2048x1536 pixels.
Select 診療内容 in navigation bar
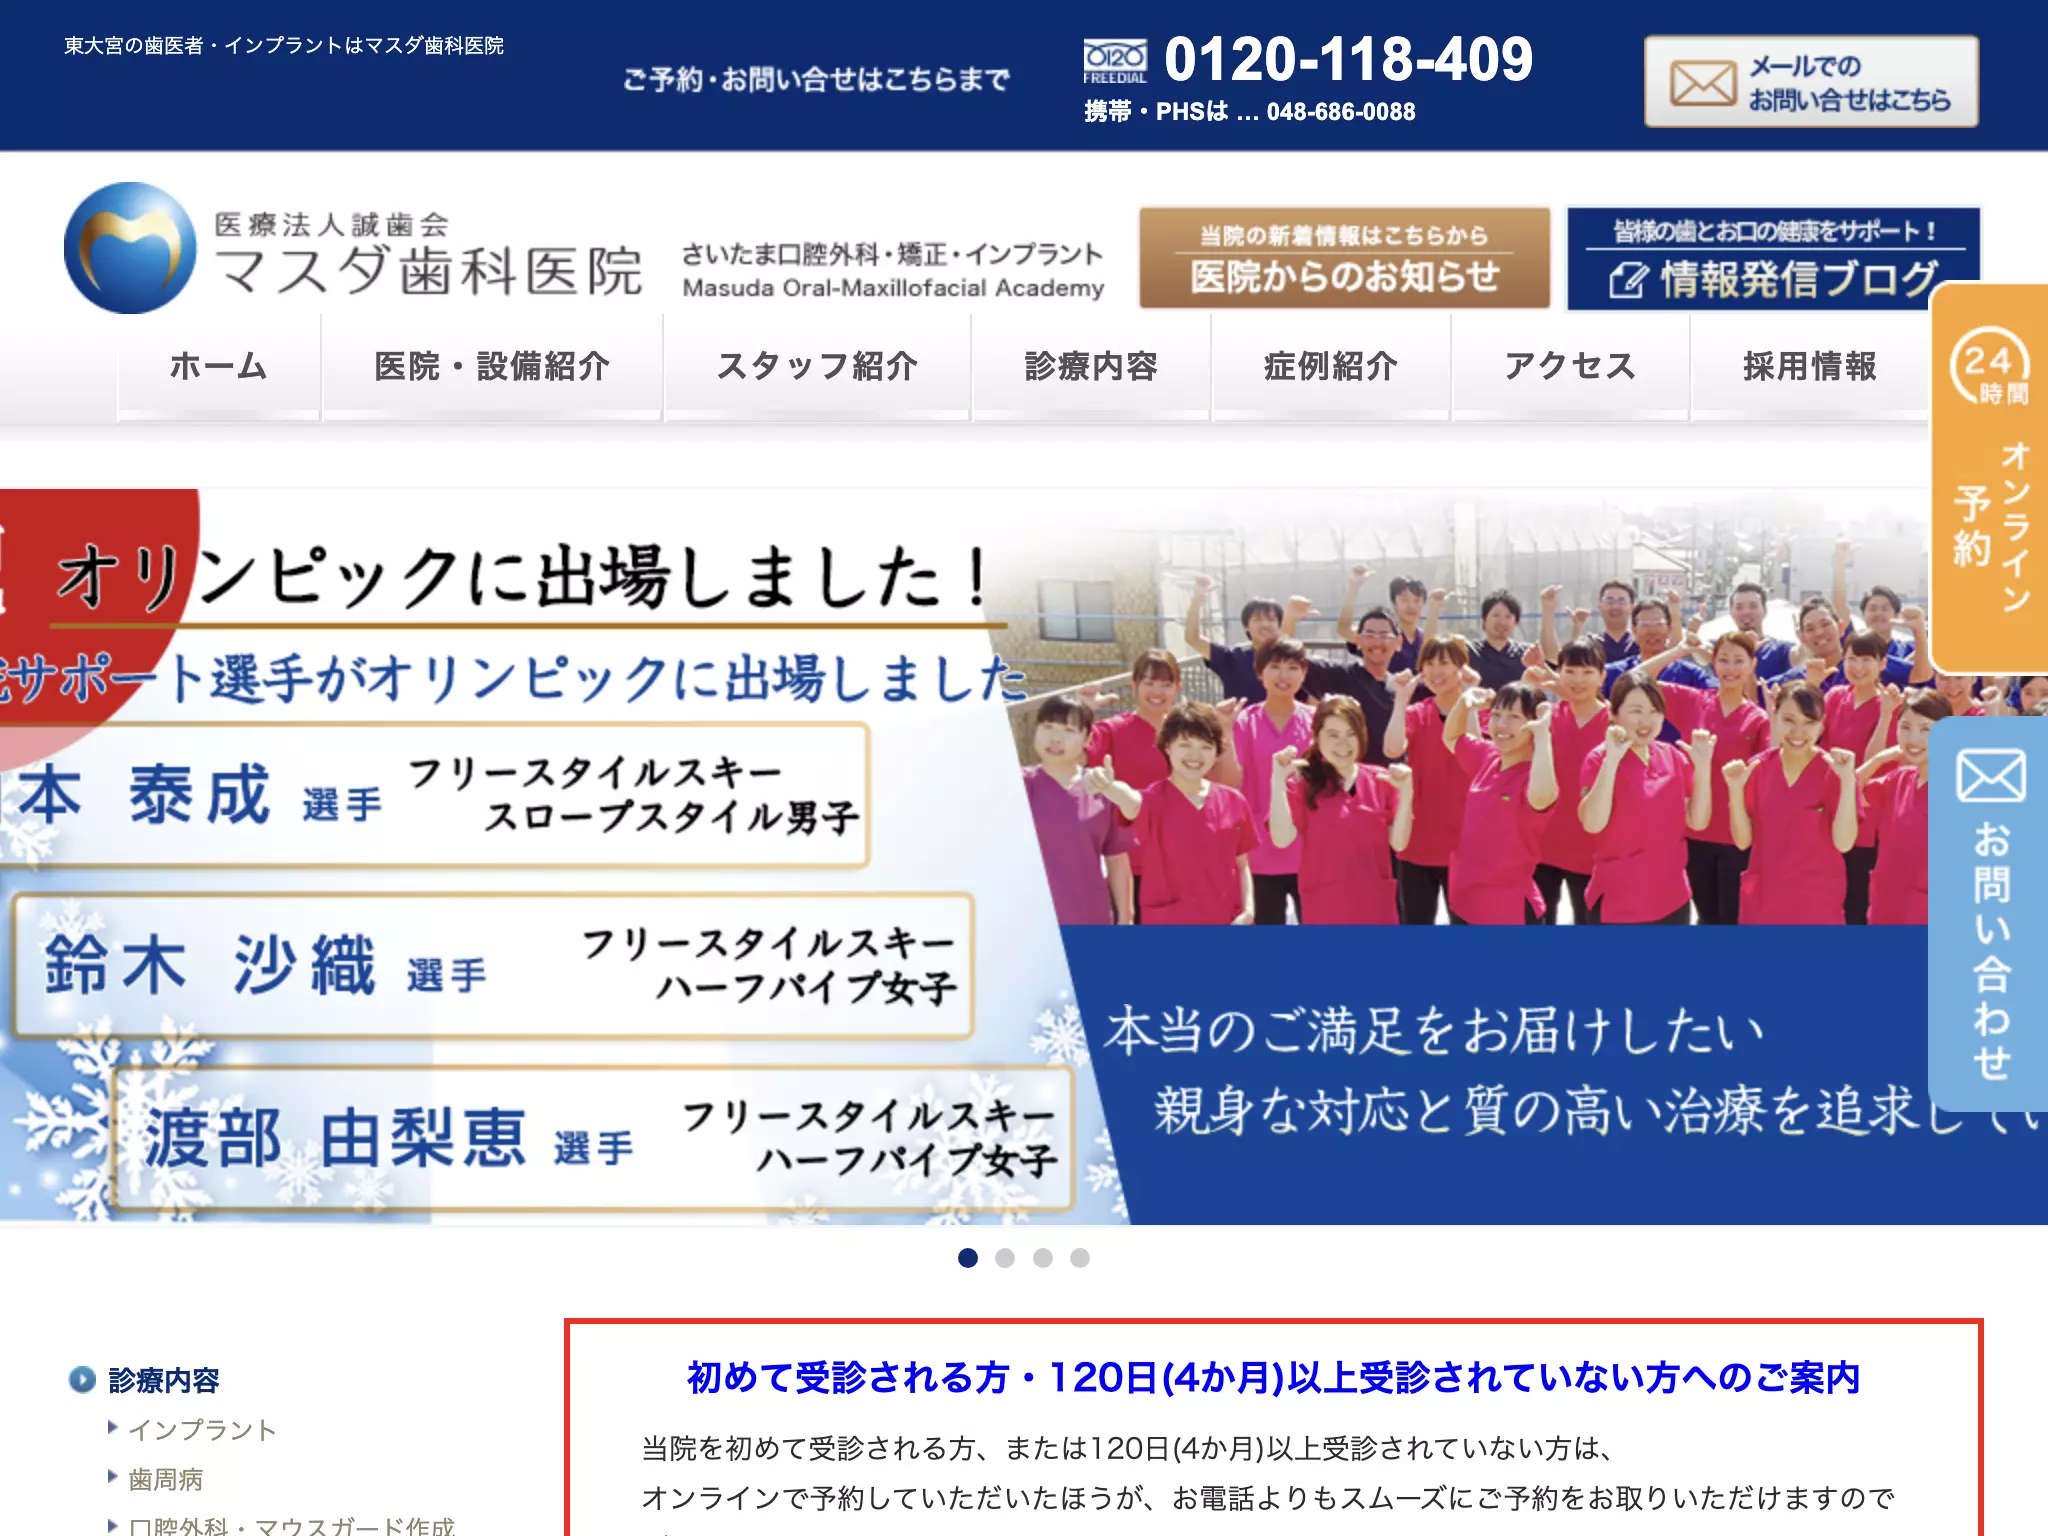(x=1091, y=367)
